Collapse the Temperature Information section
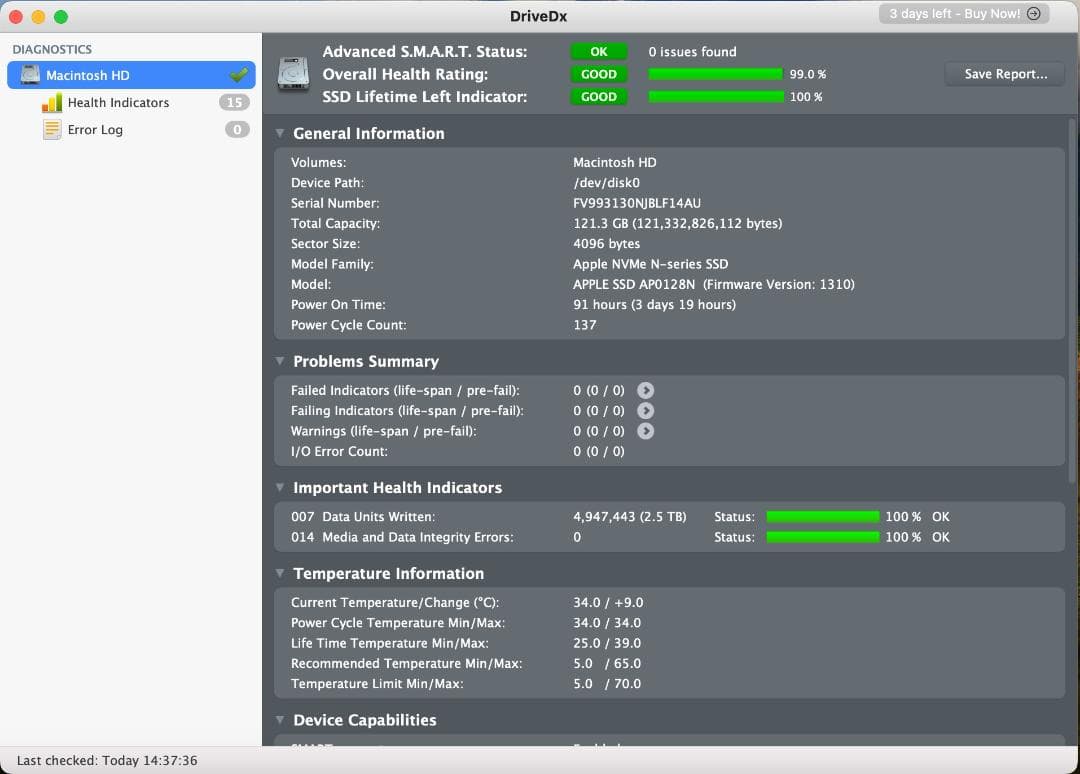 (x=279, y=573)
